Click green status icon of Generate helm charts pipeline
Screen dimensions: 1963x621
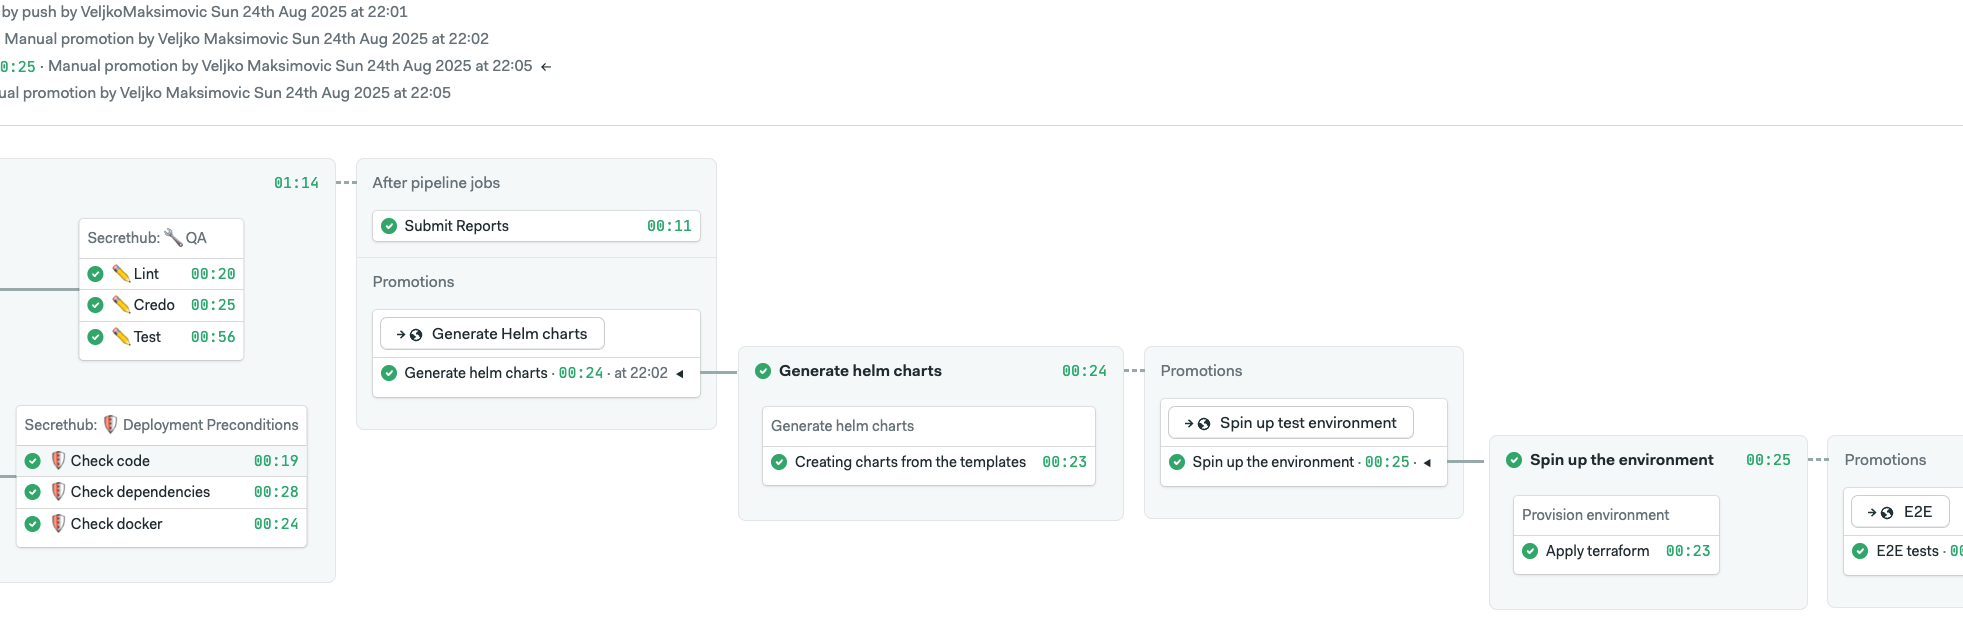[x=763, y=371]
